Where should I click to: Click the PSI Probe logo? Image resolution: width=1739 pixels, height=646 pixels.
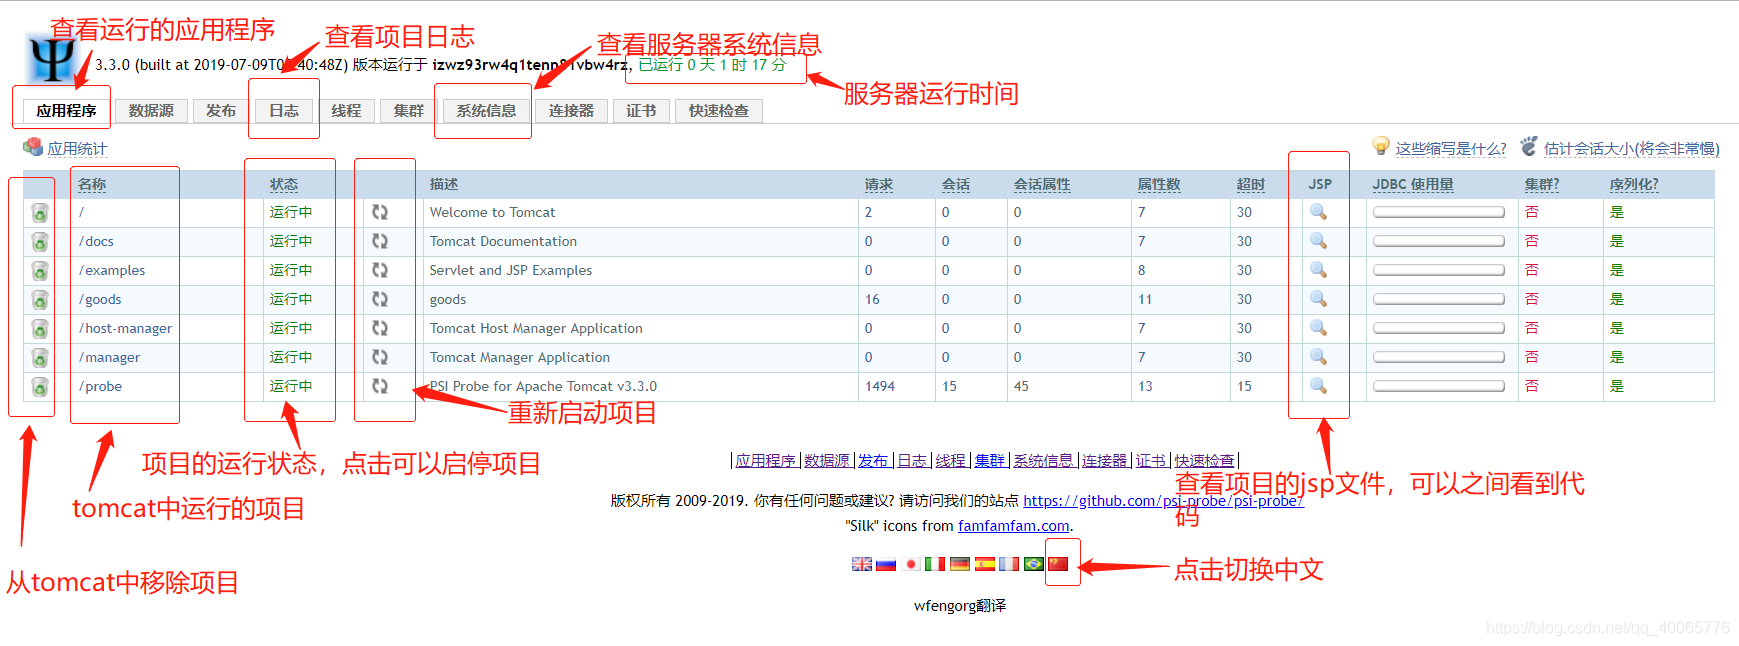[52, 60]
